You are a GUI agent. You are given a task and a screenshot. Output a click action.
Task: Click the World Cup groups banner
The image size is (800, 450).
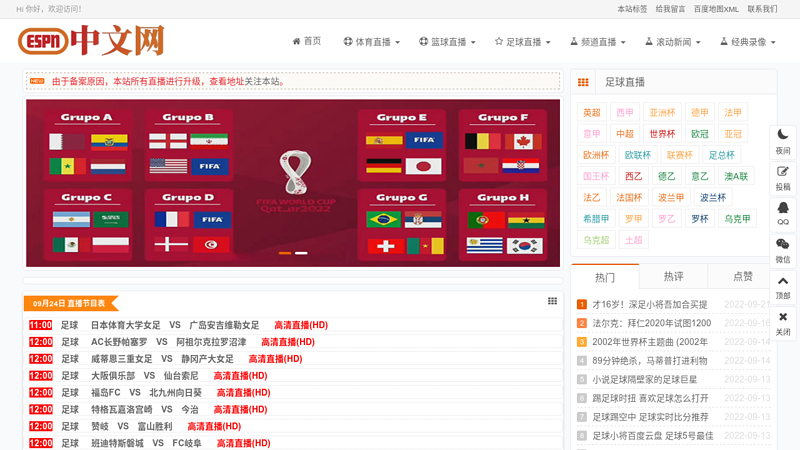[x=293, y=183]
